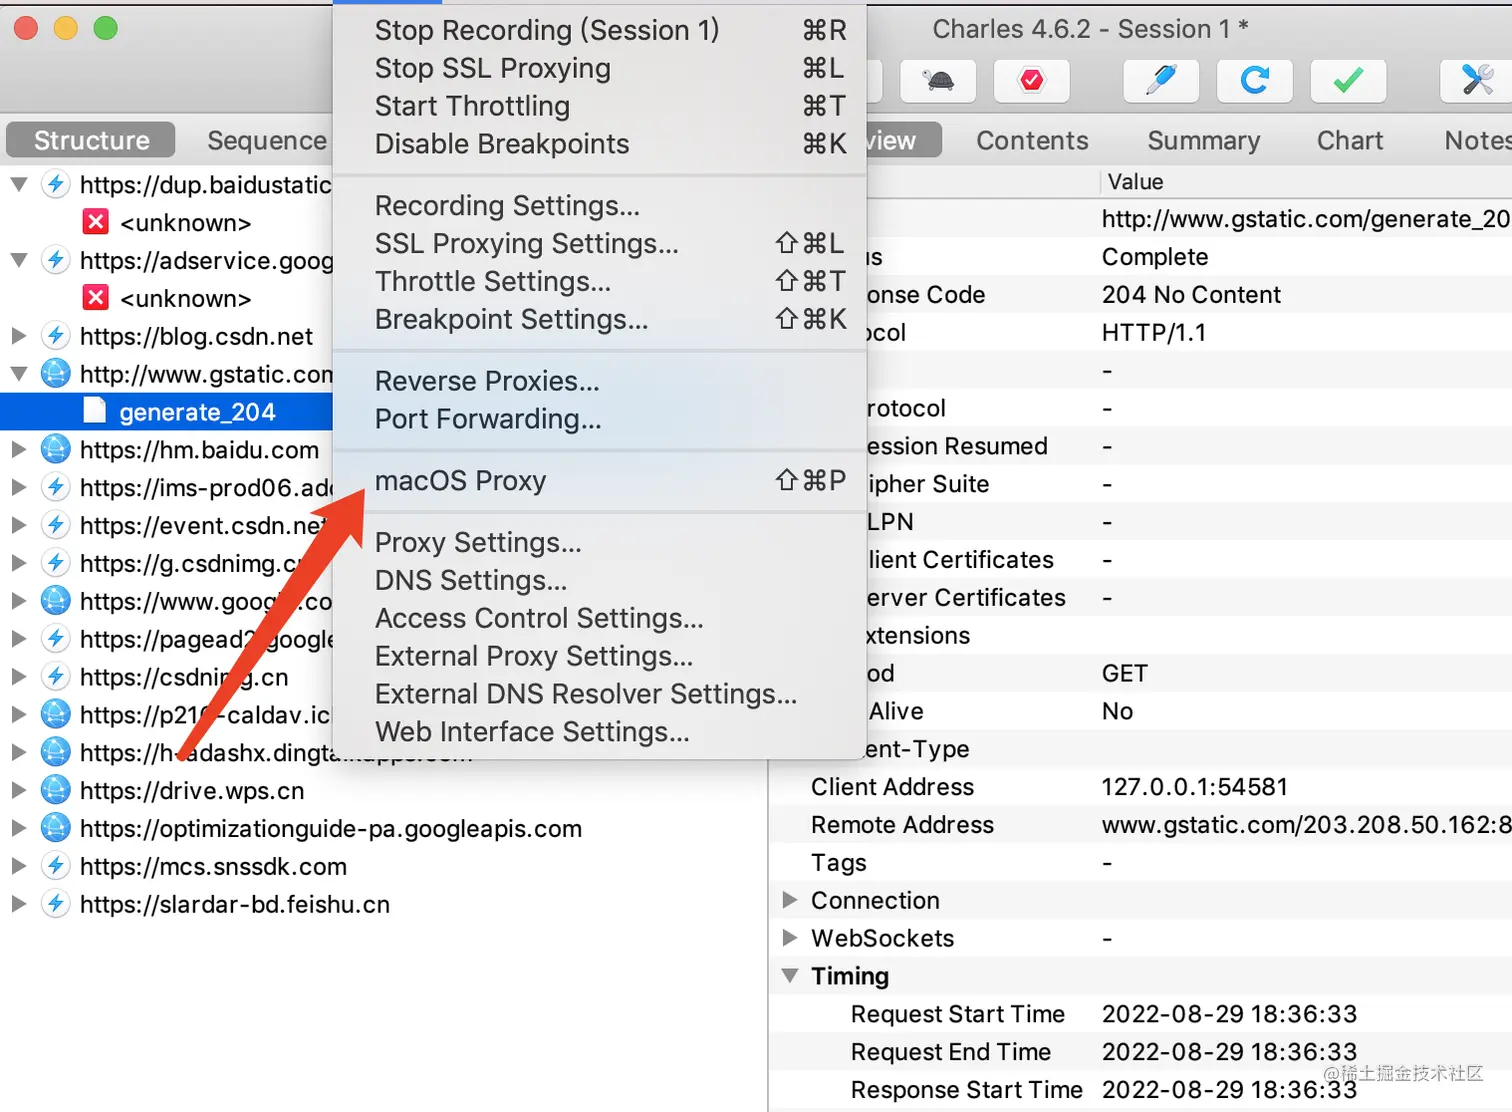Click the turtle throttling toolbar icon

coord(938,81)
